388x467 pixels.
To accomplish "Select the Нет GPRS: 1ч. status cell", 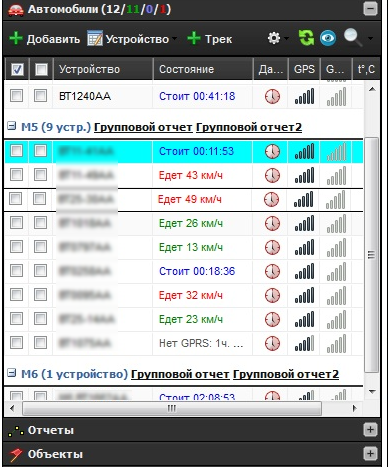I will [202, 343].
